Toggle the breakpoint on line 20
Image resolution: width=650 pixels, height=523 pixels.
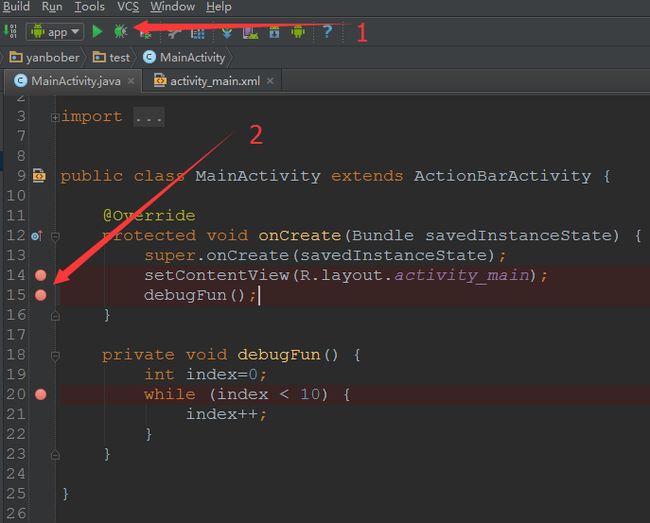pyautogui.click(x=41, y=394)
